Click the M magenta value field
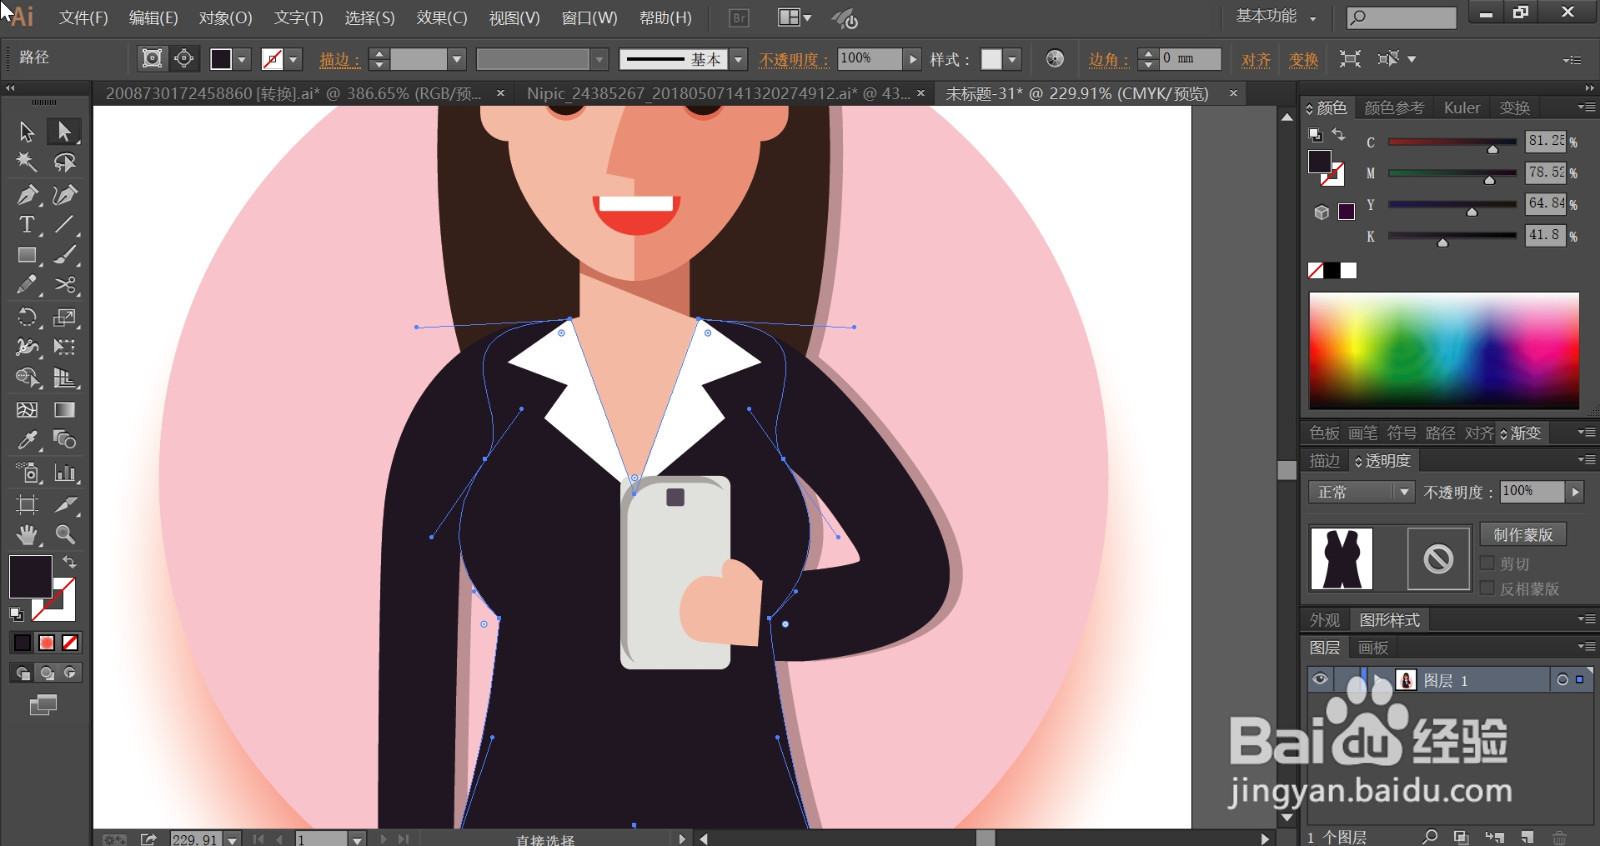Viewport: 1600px width, 846px height. 1545,172
